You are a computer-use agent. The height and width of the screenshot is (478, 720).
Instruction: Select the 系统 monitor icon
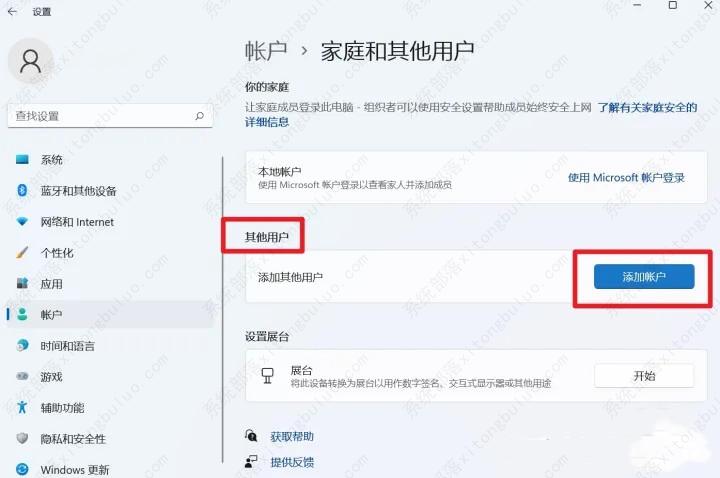[x=22, y=159]
